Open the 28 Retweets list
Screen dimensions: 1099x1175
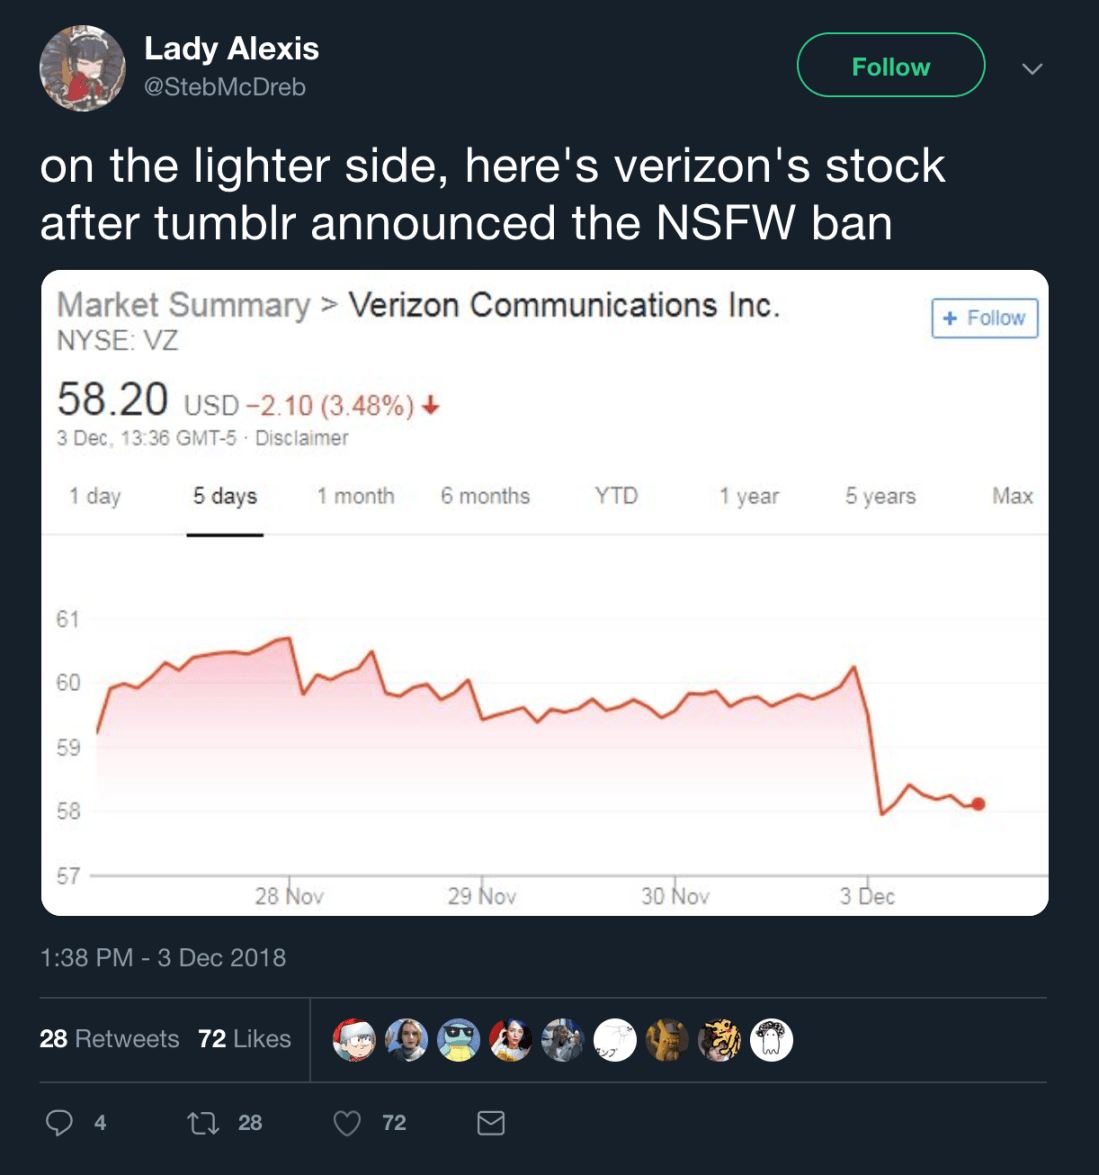point(110,1039)
